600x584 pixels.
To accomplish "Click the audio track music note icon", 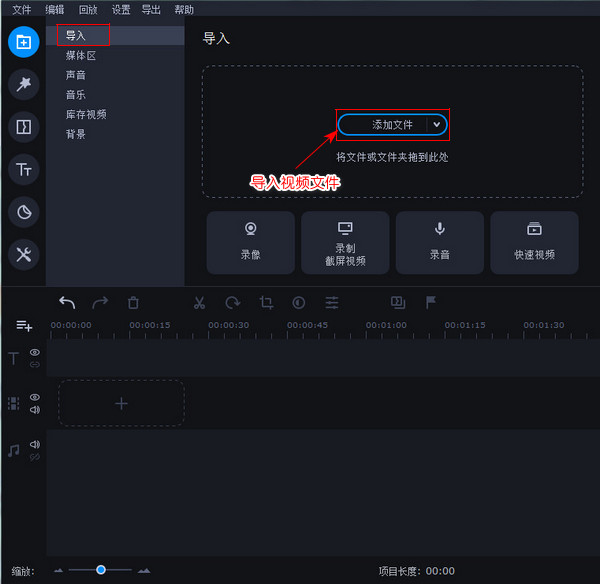I will [13, 450].
